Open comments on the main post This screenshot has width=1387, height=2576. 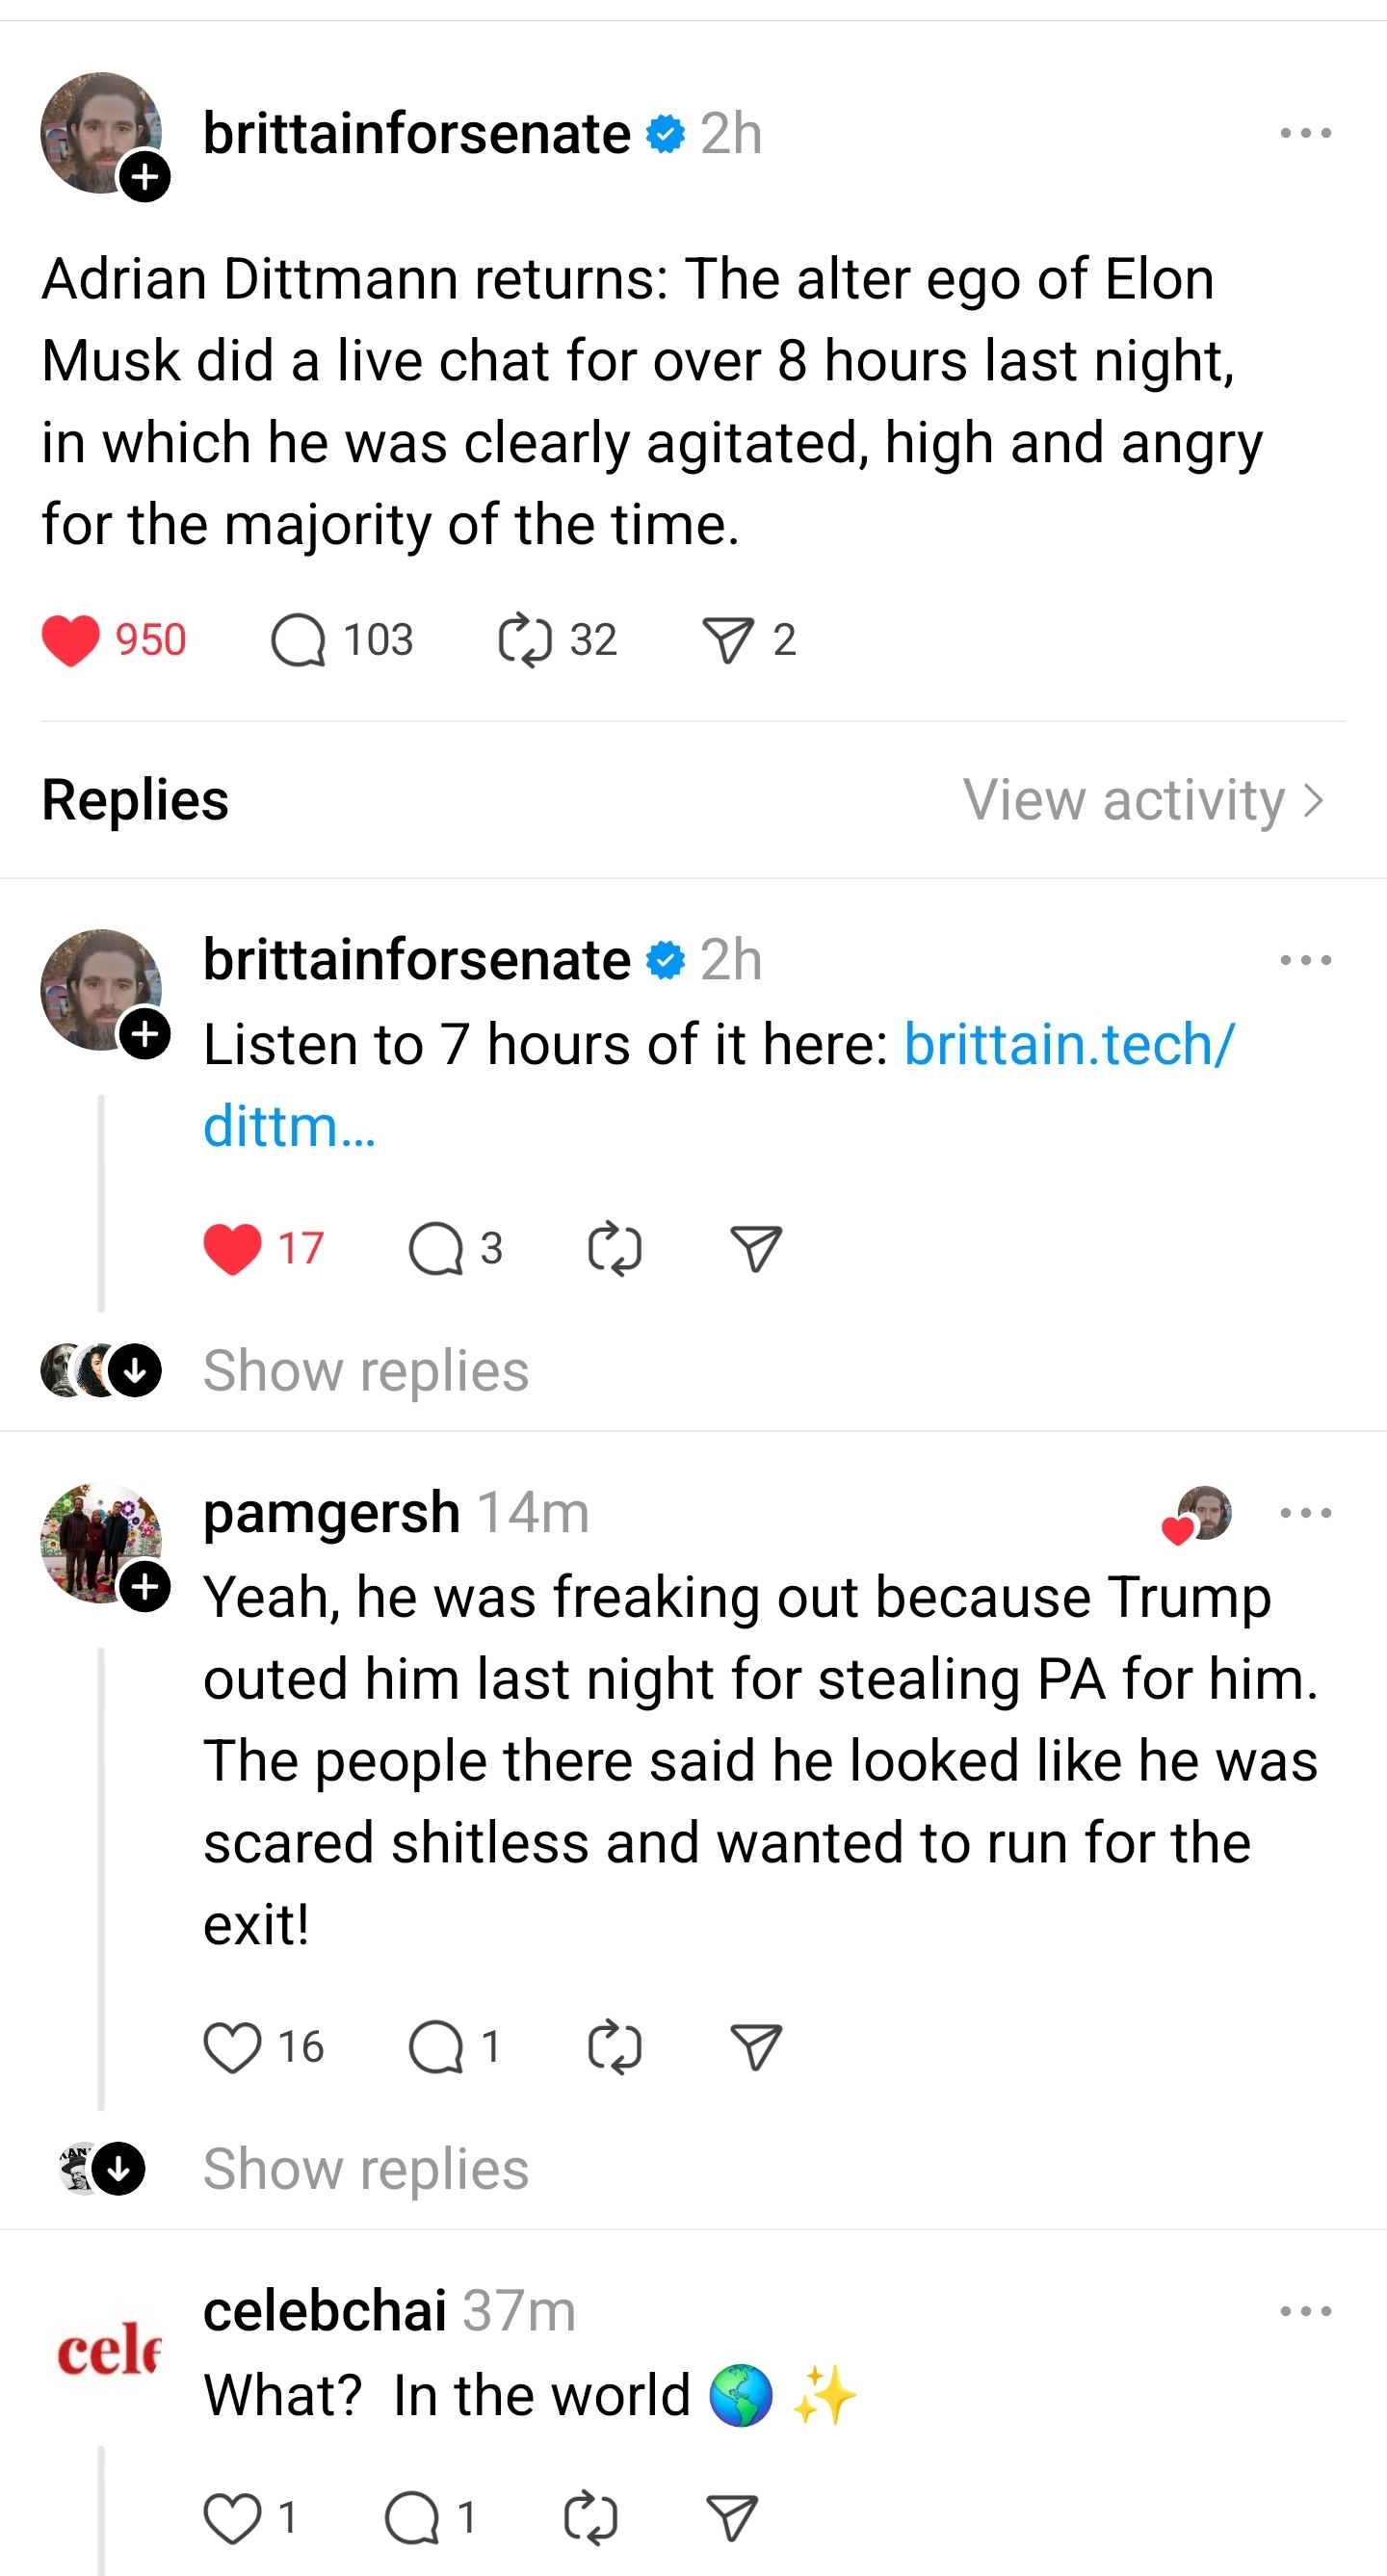(x=305, y=639)
